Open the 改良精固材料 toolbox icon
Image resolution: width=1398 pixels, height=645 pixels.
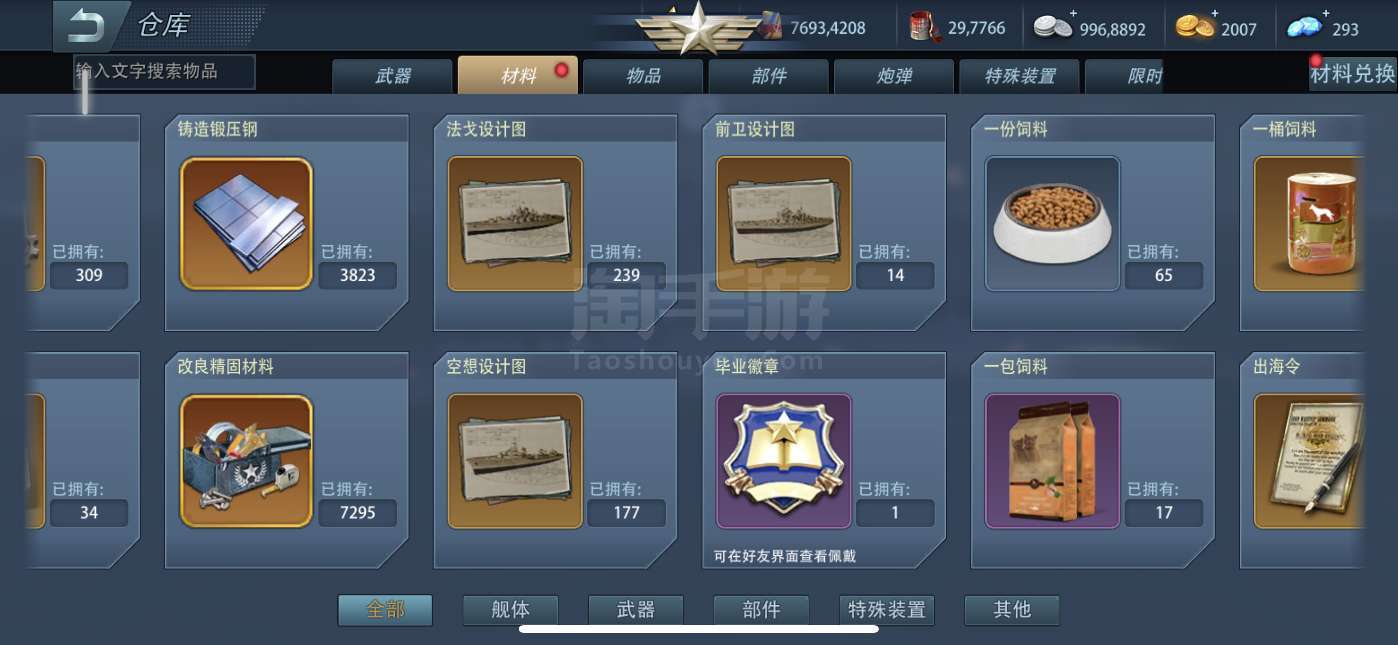[246, 461]
